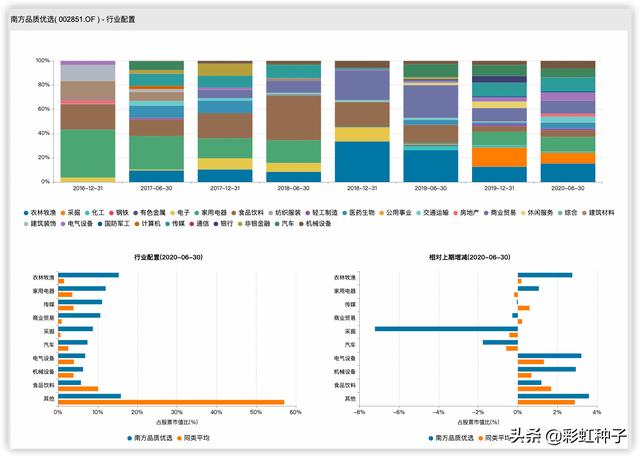The image size is (640, 457).
Task: Select the yellow segment of 2017-12-31 bar near 20%
Action: click(225, 164)
